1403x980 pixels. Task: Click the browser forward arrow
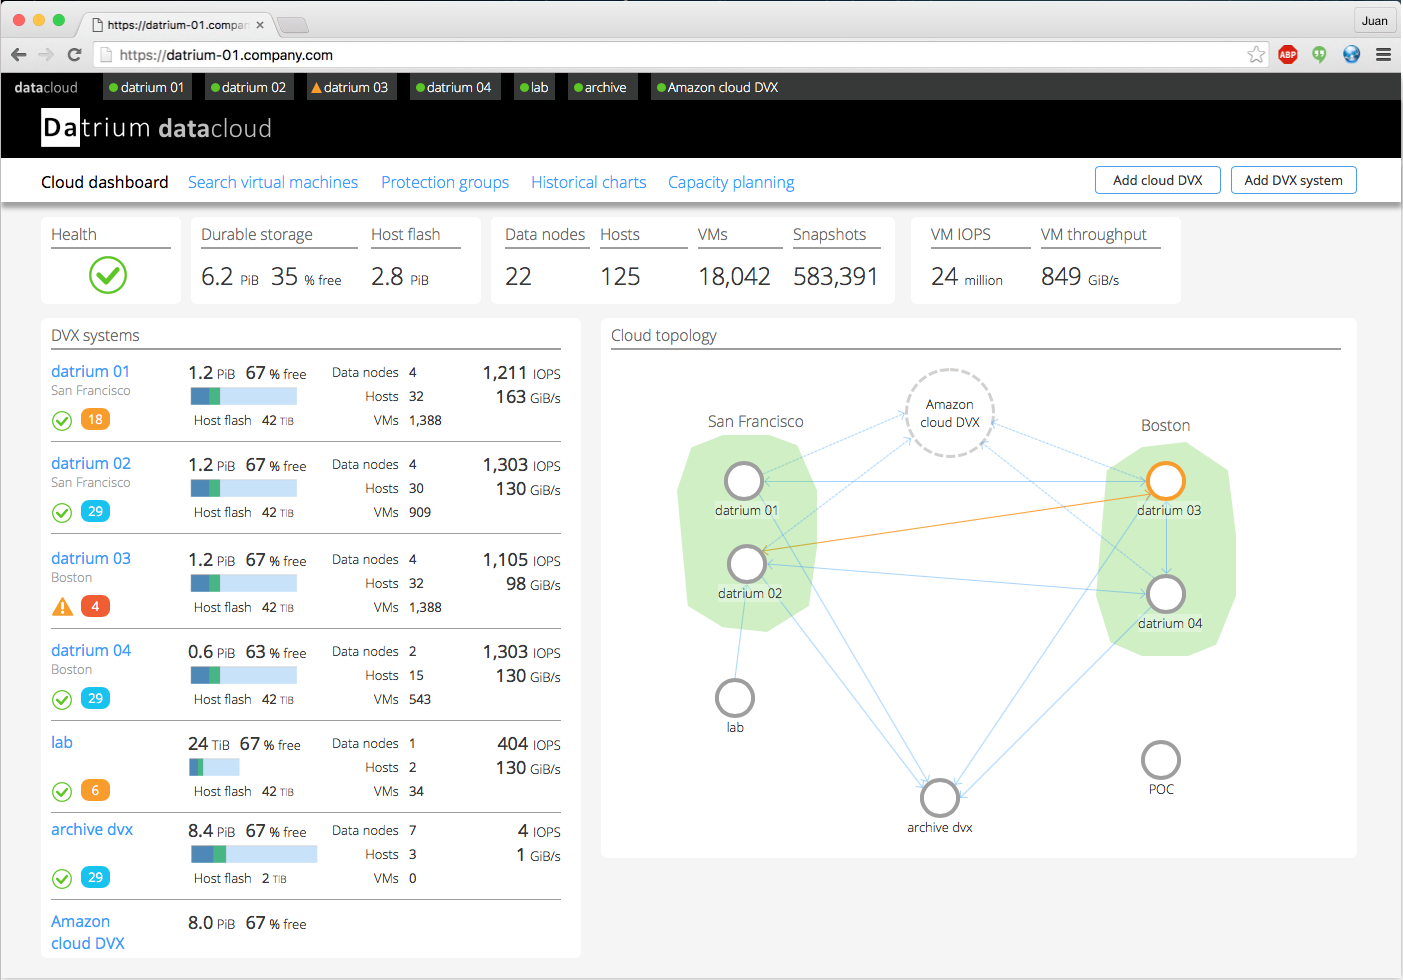tap(46, 55)
